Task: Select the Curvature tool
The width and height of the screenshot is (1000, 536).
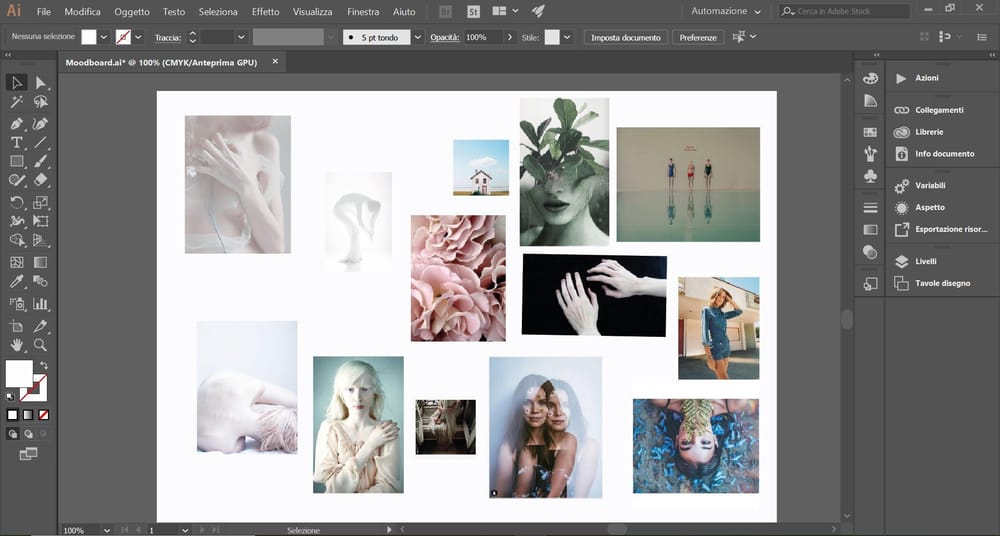Action: (x=40, y=123)
